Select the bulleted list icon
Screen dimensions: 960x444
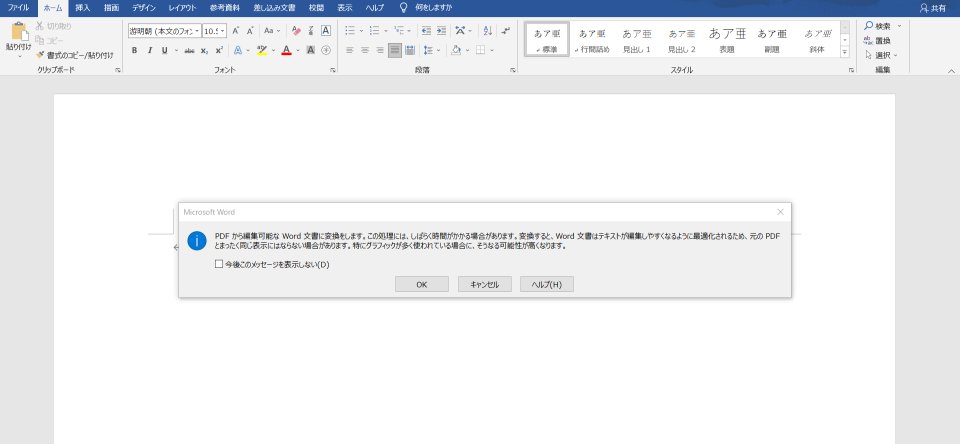350,30
